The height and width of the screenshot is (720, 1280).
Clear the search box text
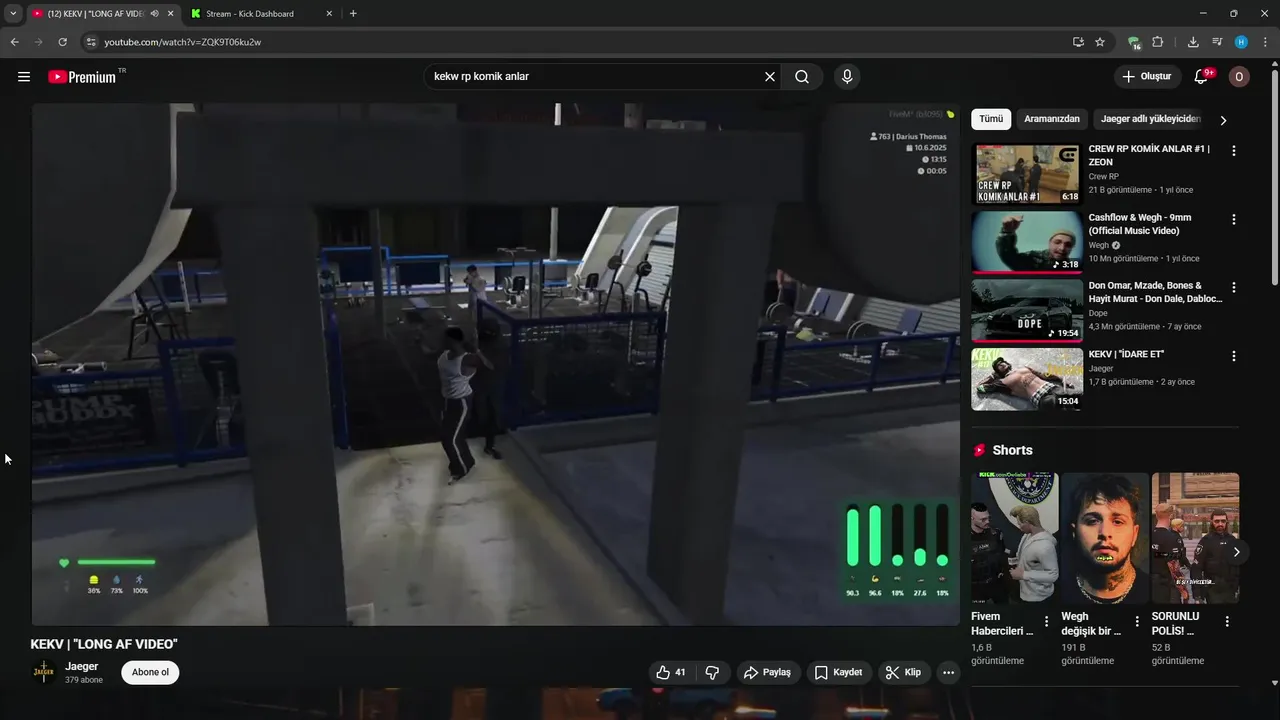770,77
